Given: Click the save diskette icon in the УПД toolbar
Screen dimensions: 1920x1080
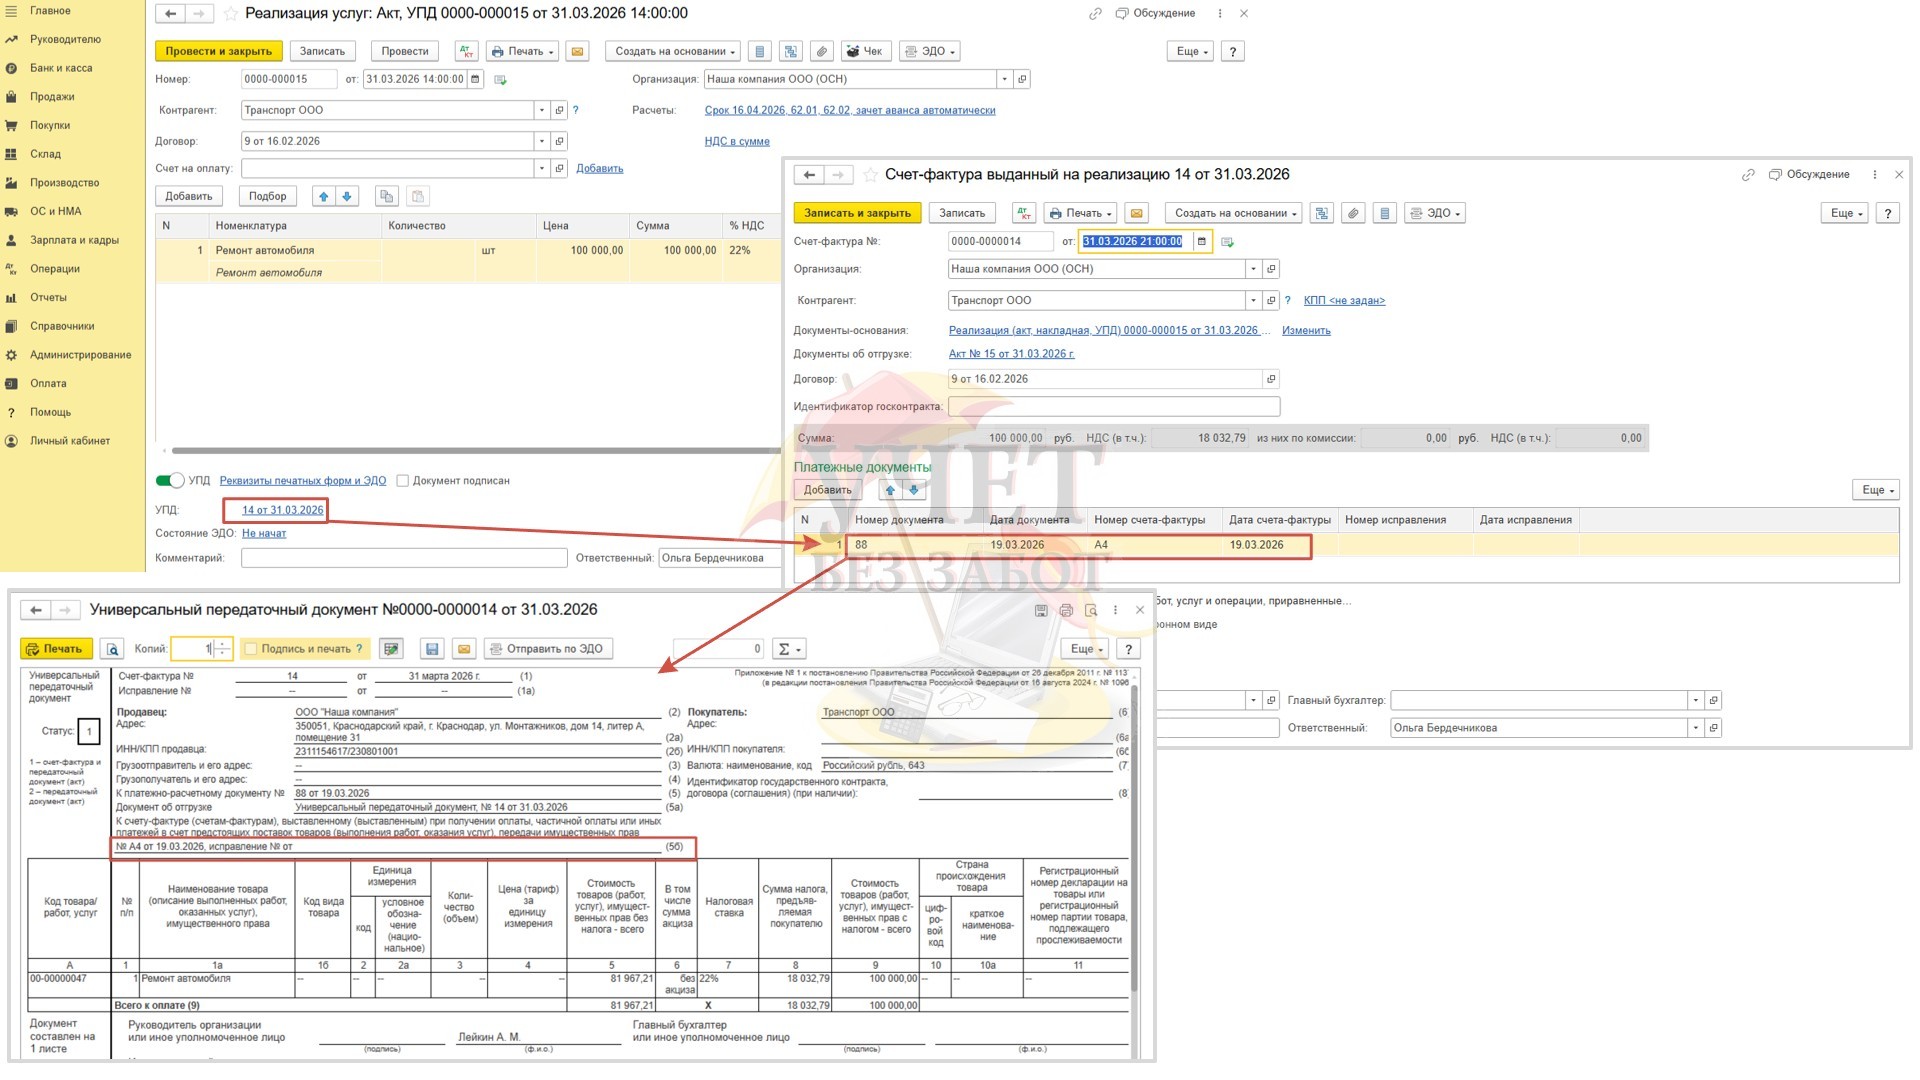Looking at the screenshot, I should [x=432, y=649].
